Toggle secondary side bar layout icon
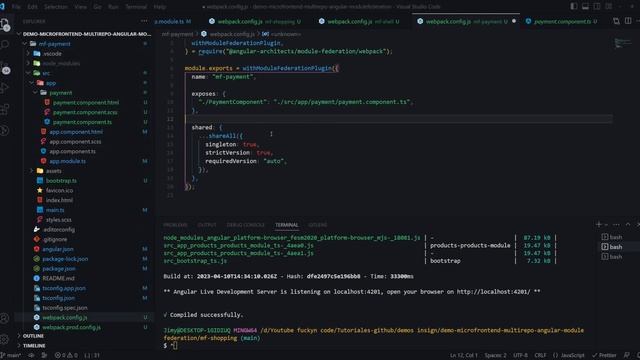 597,6
